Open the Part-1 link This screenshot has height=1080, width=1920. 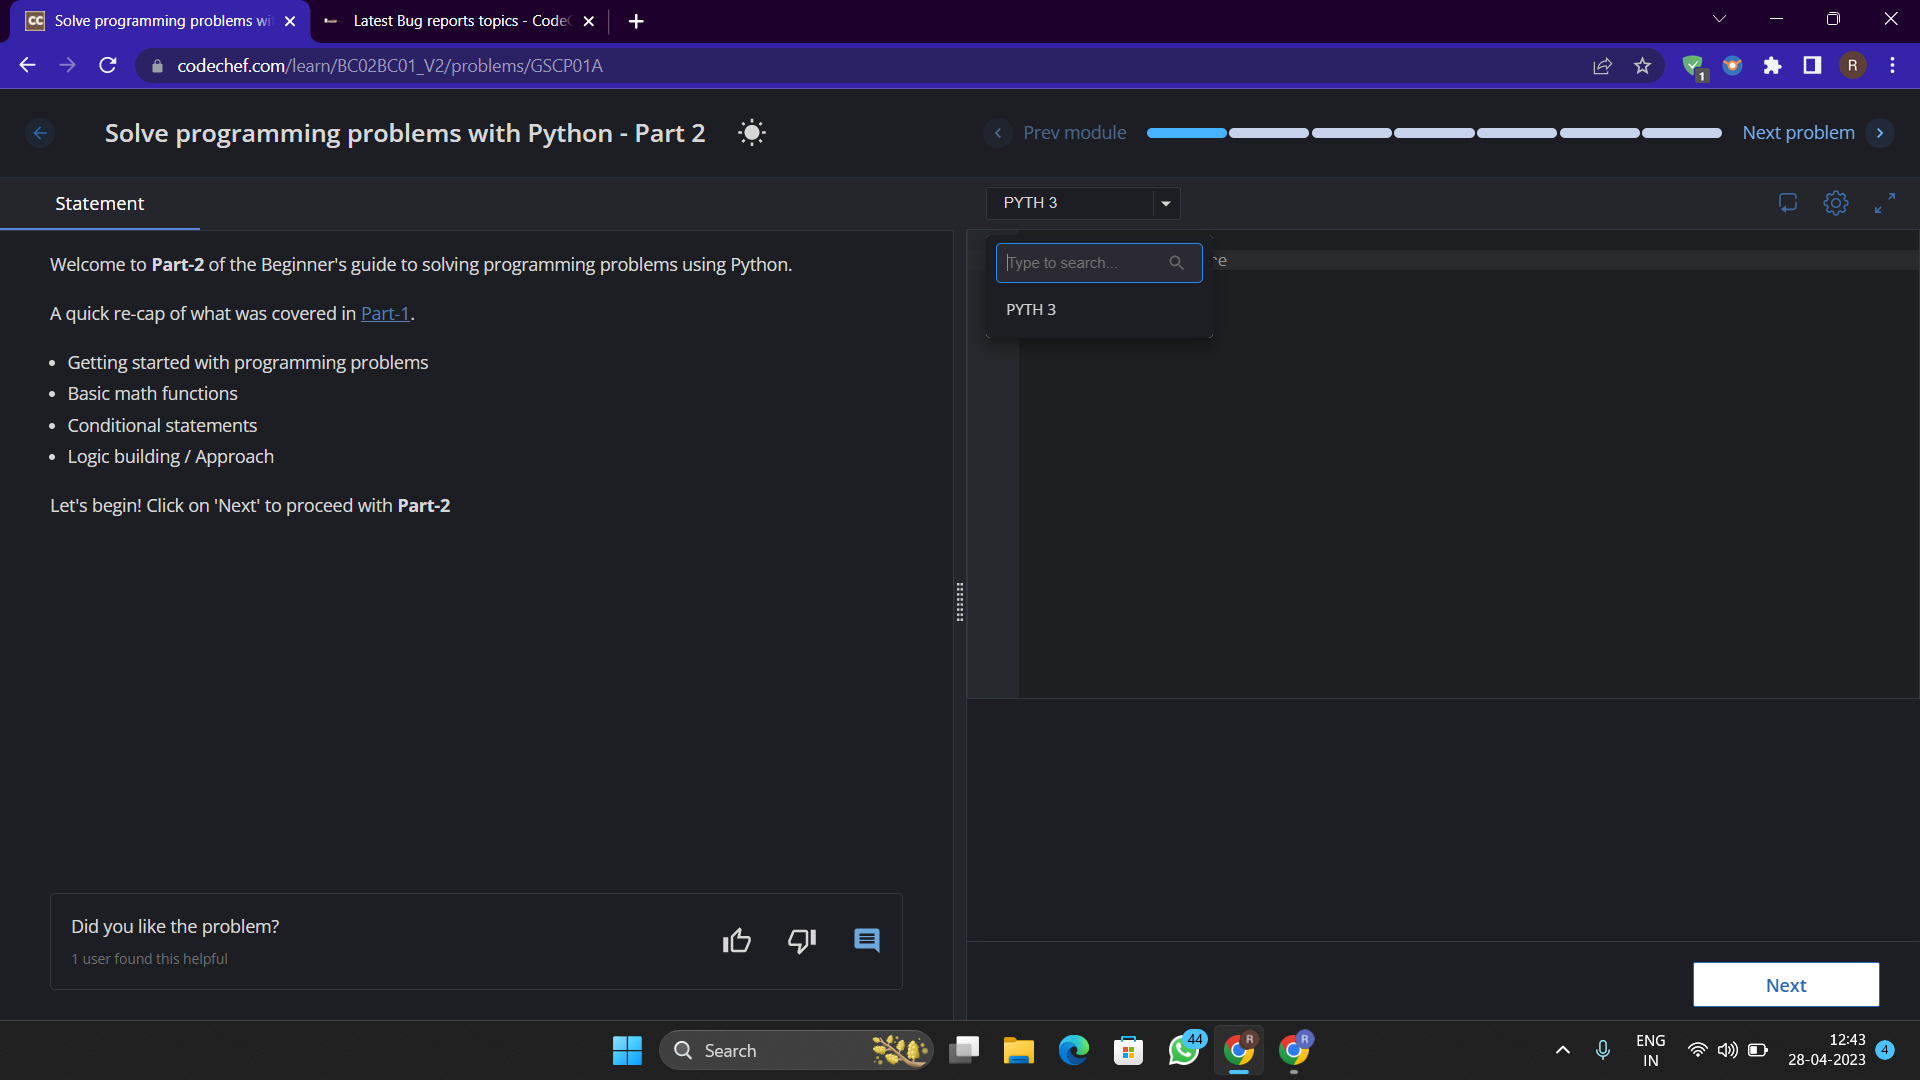tap(385, 314)
